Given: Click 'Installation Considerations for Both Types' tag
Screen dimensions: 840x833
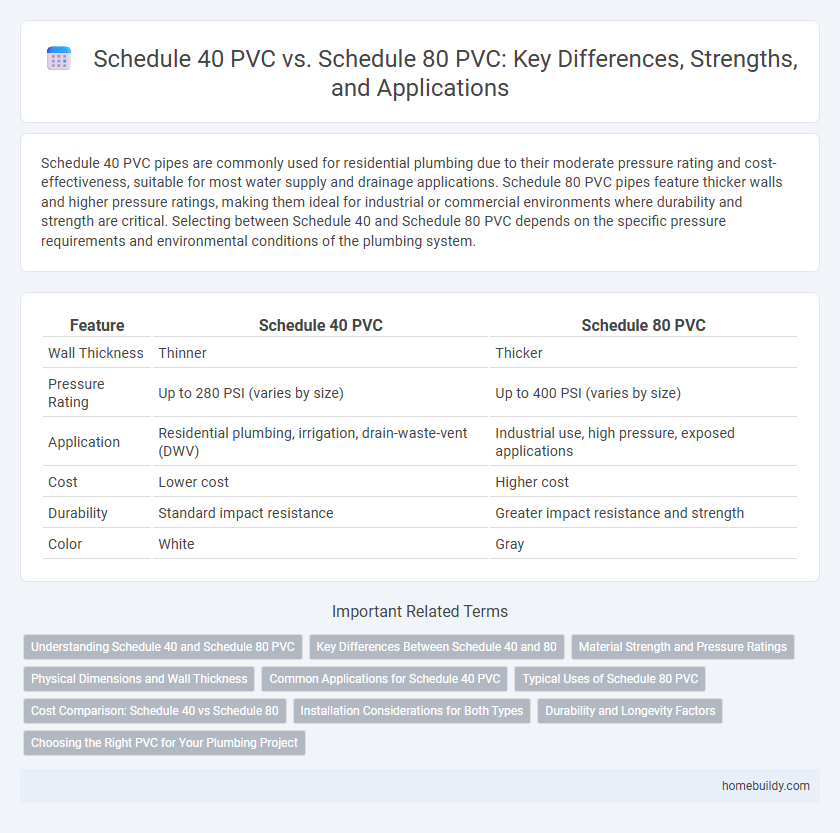Looking at the screenshot, I should tap(412, 711).
